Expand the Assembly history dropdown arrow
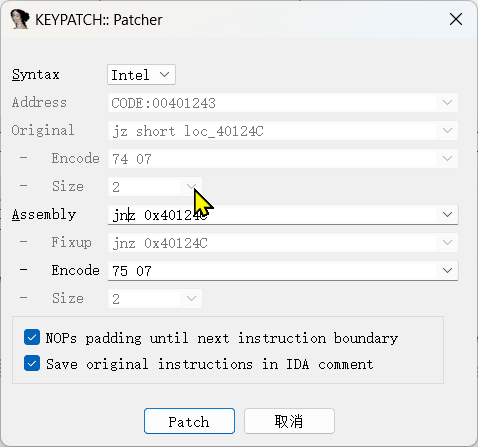Viewport: 478px width, 447px height. [447, 214]
